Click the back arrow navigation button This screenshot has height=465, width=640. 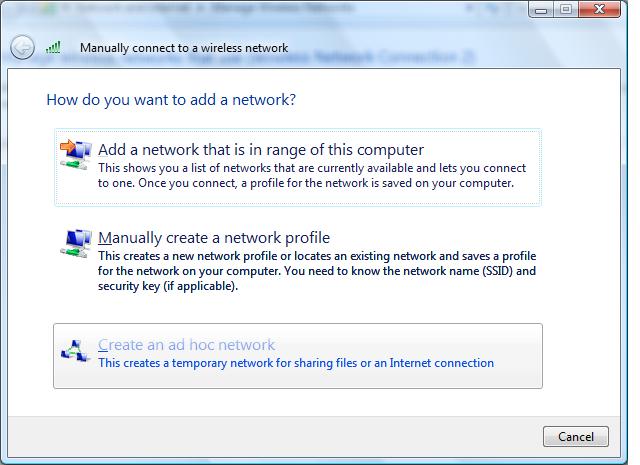click(22, 48)
